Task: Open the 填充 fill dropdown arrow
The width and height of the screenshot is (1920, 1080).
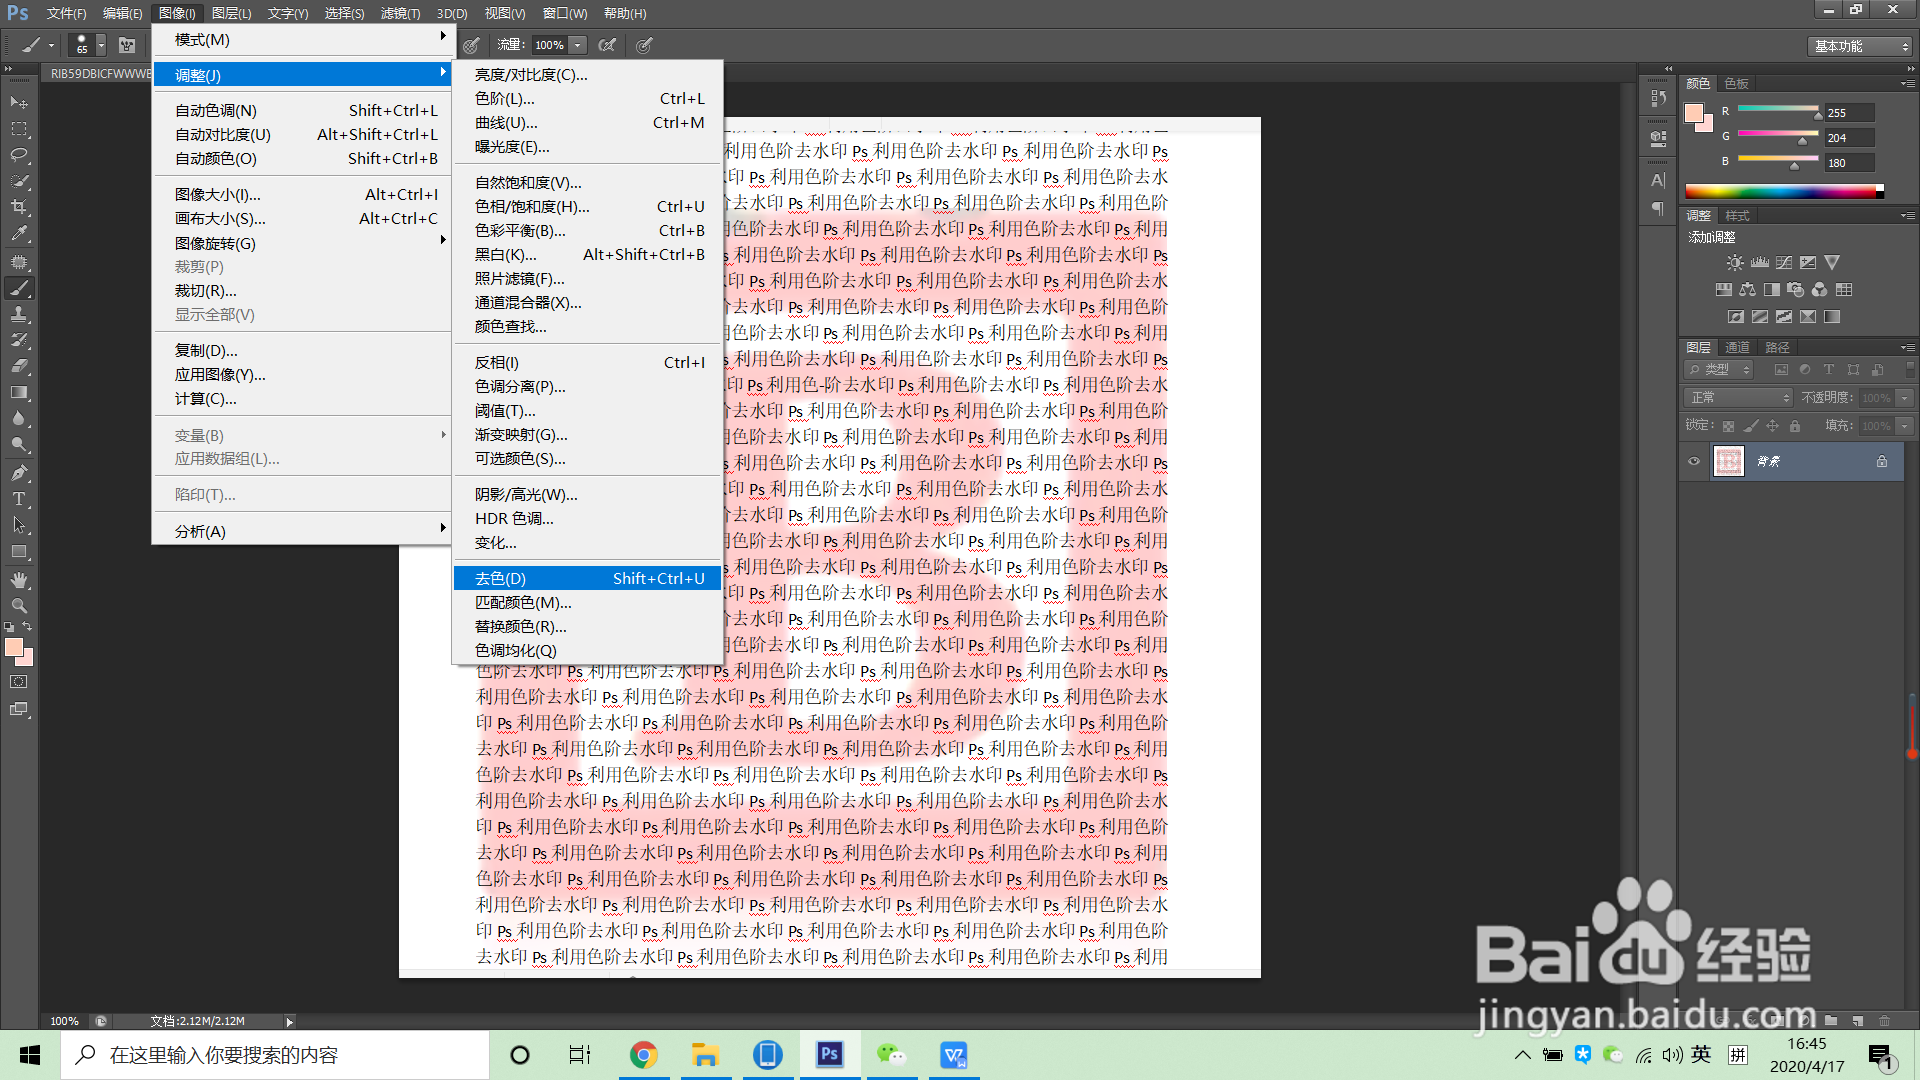Action: coord(1905,426)
